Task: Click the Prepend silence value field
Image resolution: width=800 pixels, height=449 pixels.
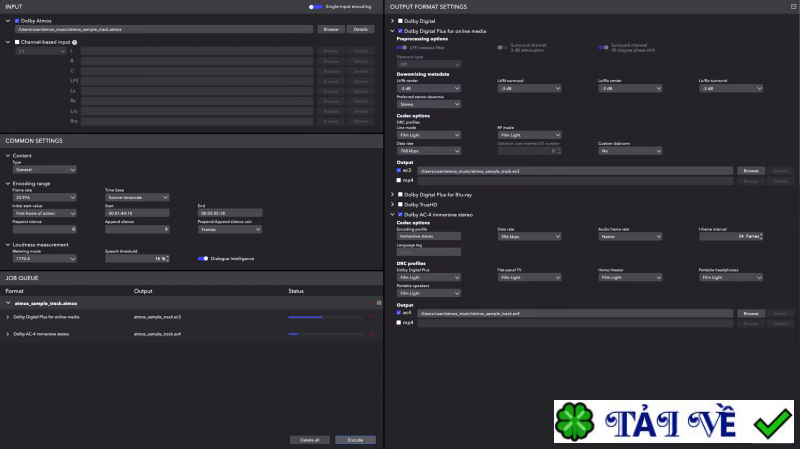Action: pyautogui.click(x=44, y=230)
